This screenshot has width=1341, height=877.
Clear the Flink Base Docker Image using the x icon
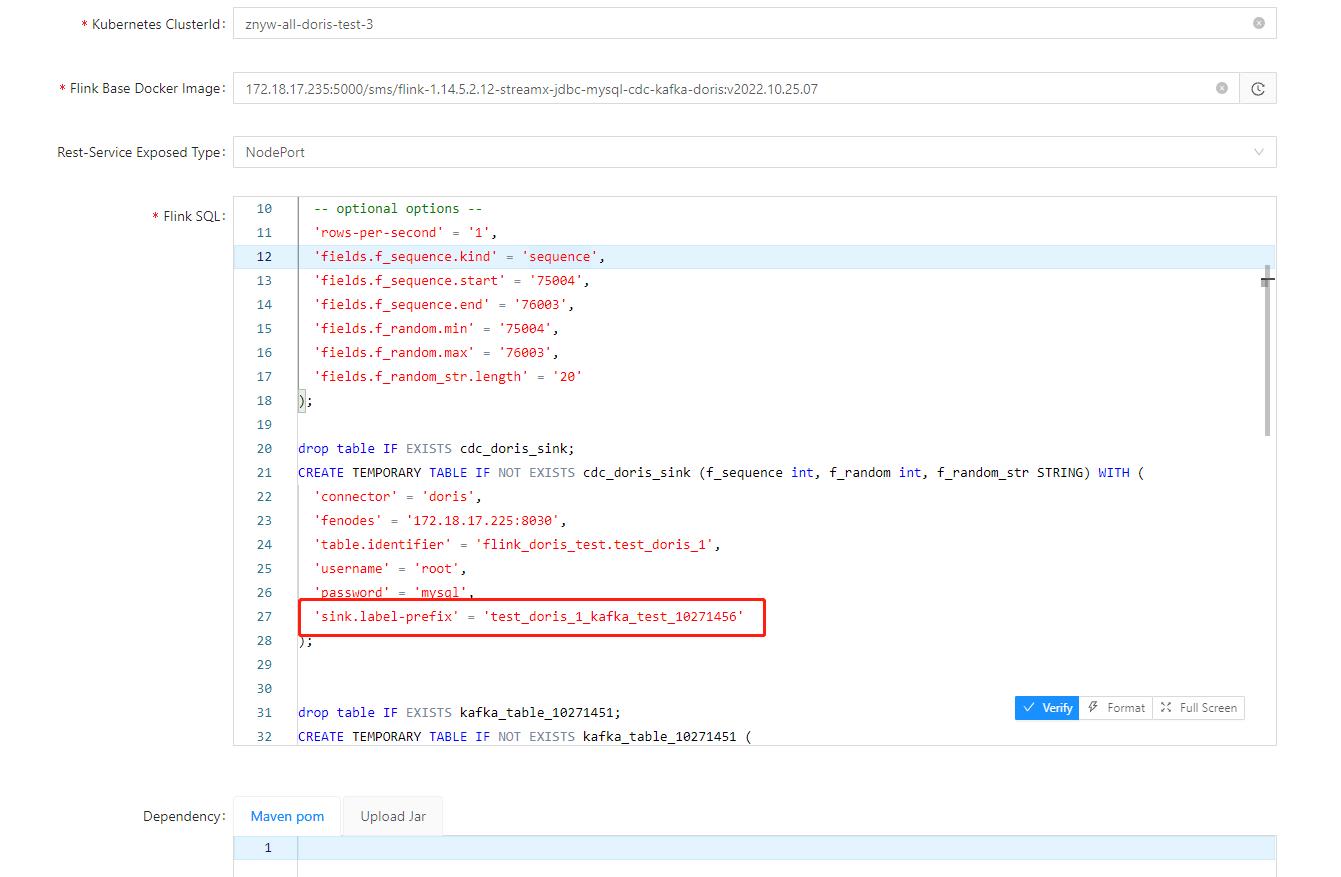pos(1221,88)
